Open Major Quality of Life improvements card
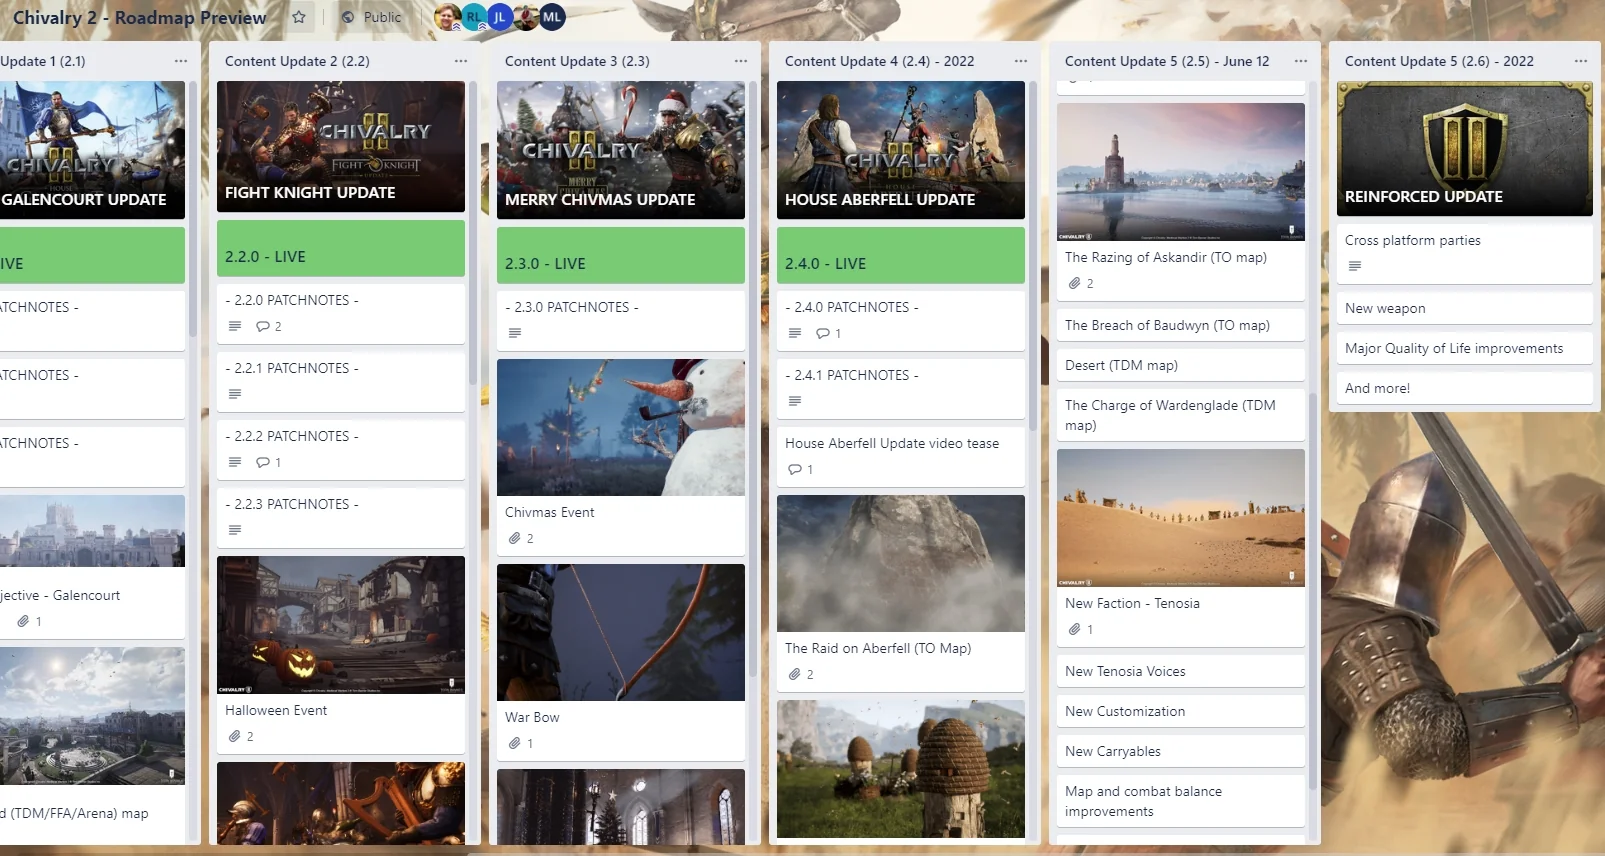 tap(1465, 348)
